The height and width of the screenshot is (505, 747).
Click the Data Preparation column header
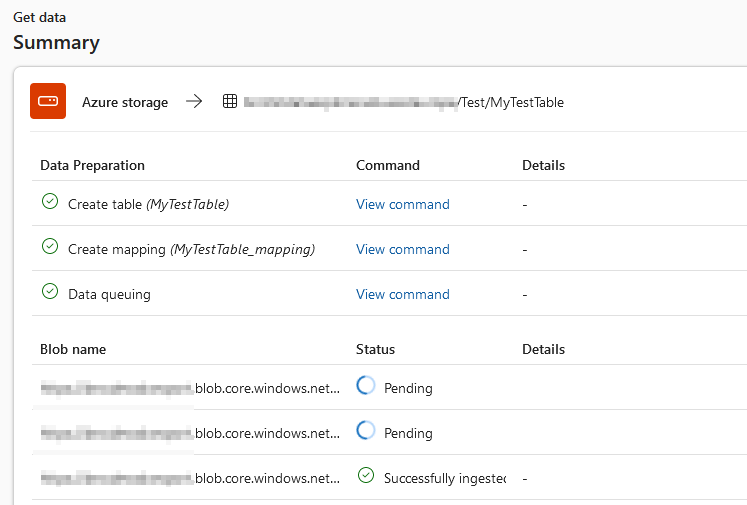coord(92,165)
